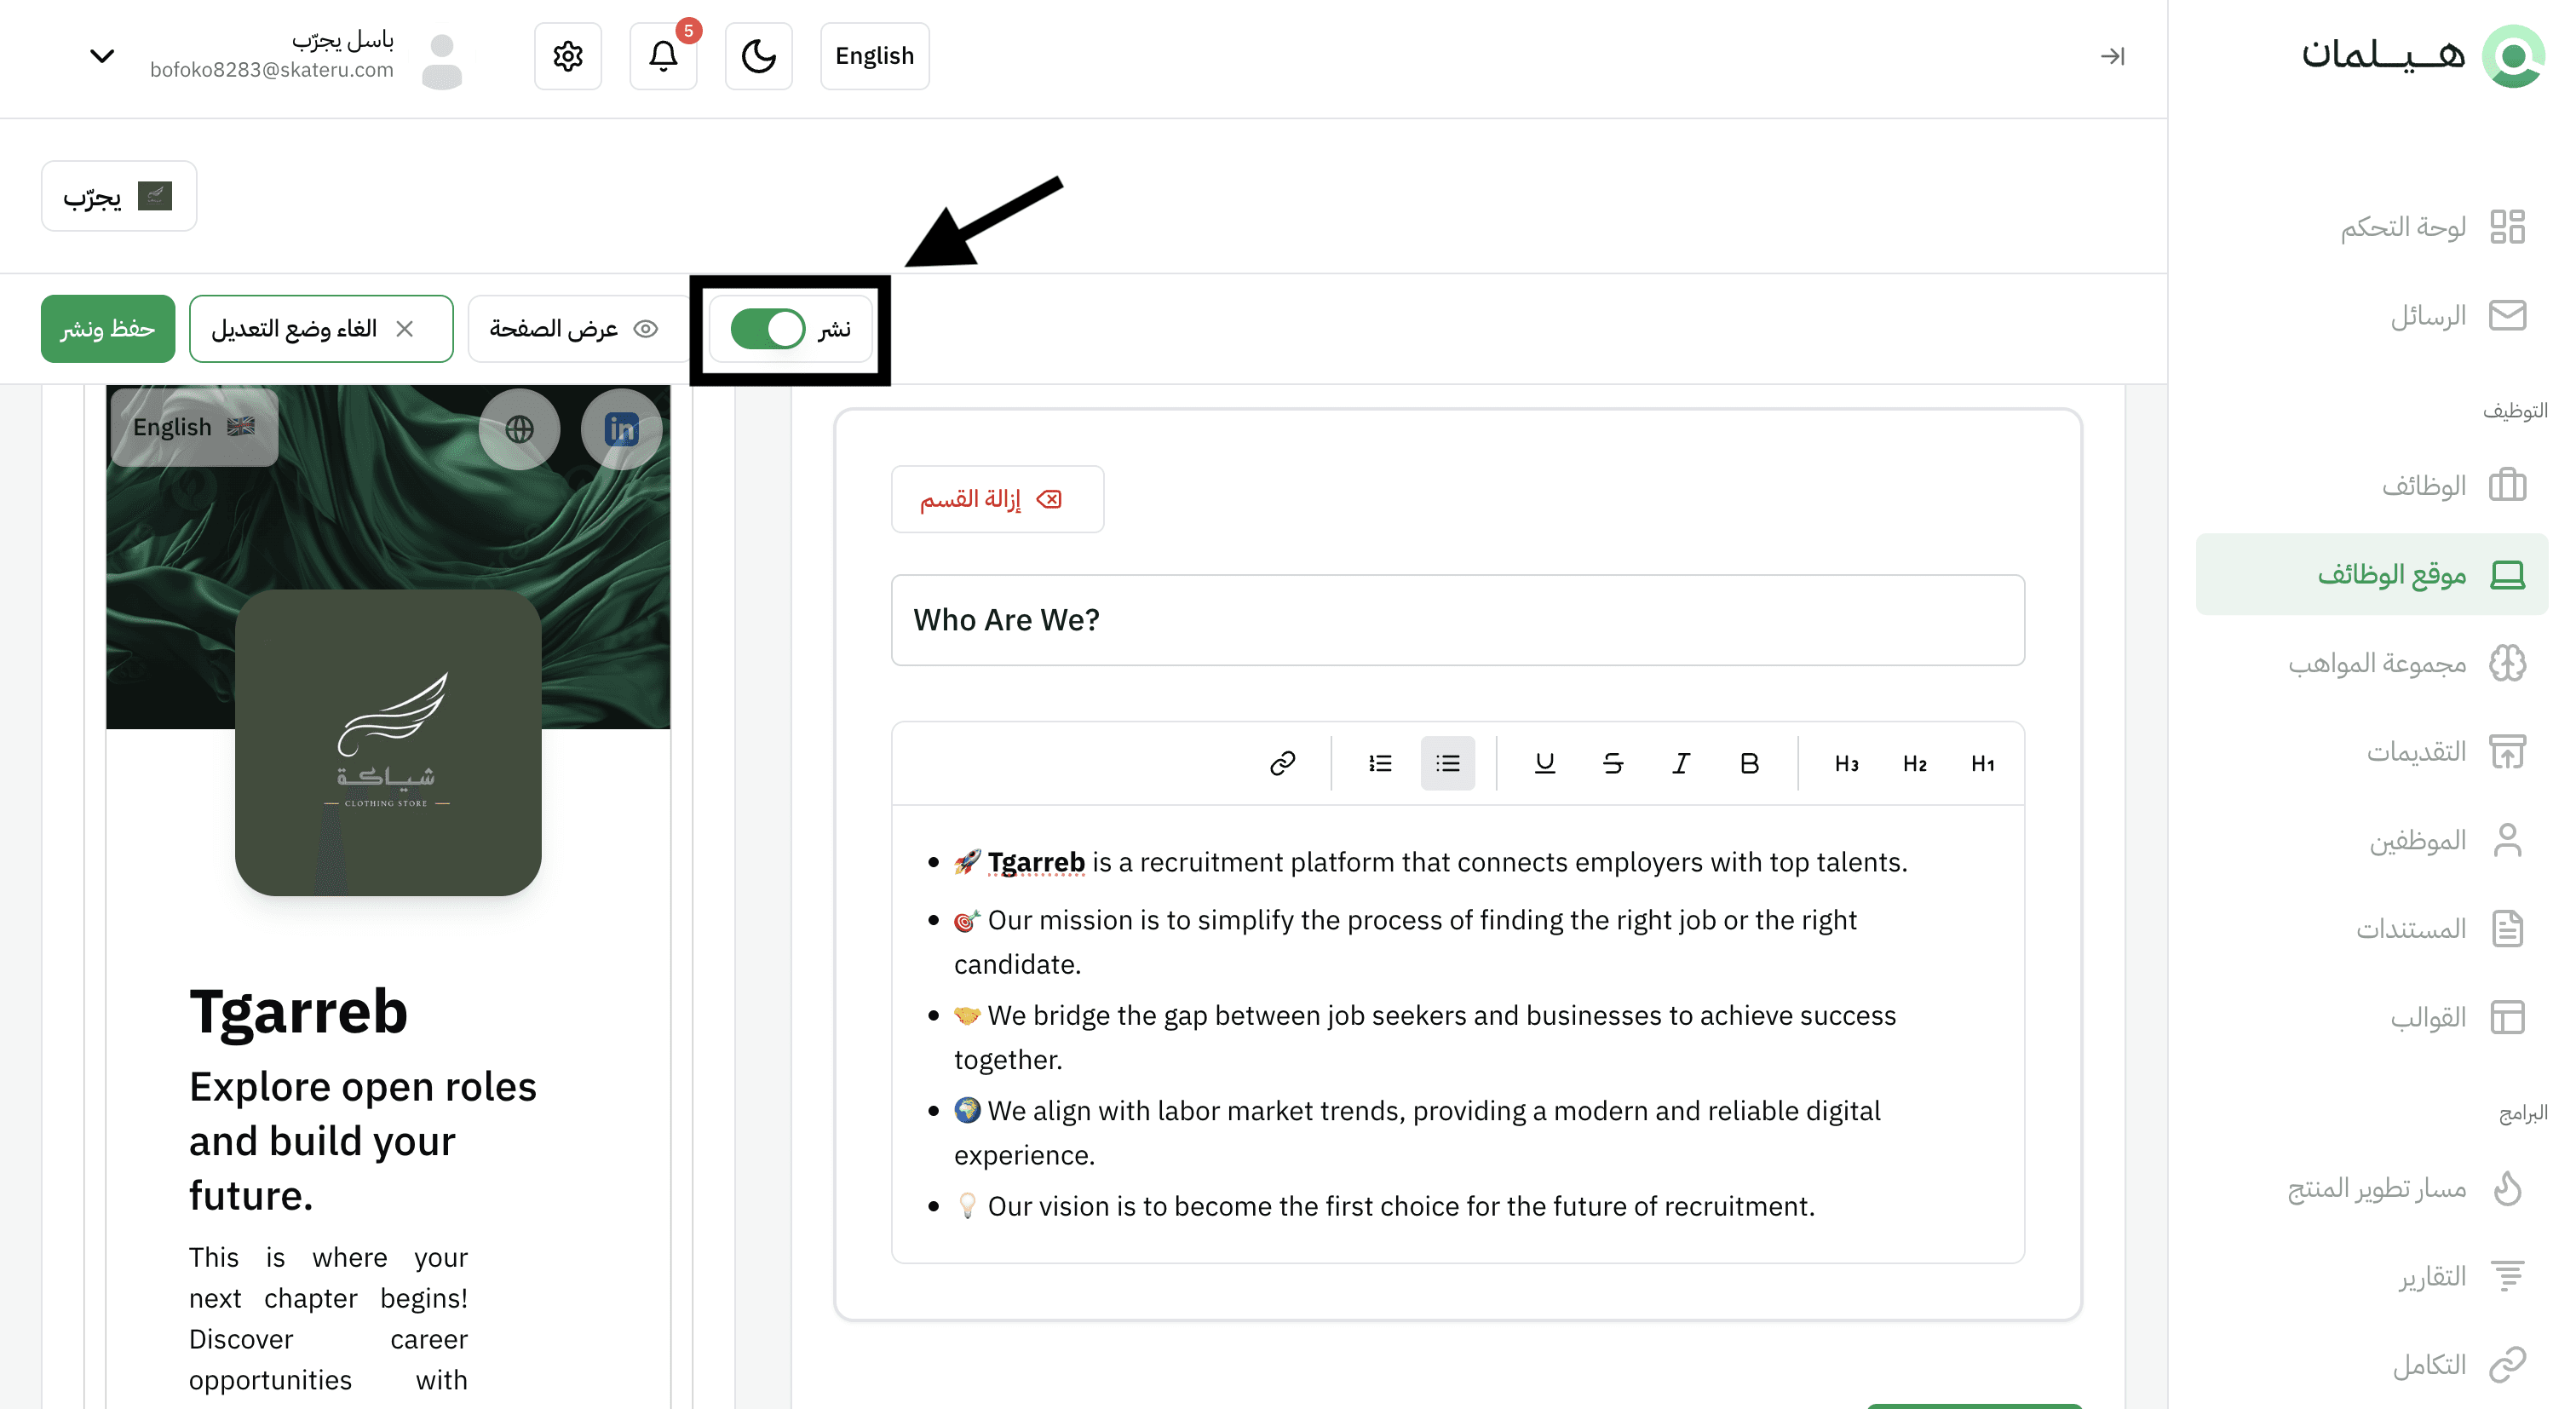Click the LinkedIn icon on preview banner
The image size is (2576, 1409).
621,429
